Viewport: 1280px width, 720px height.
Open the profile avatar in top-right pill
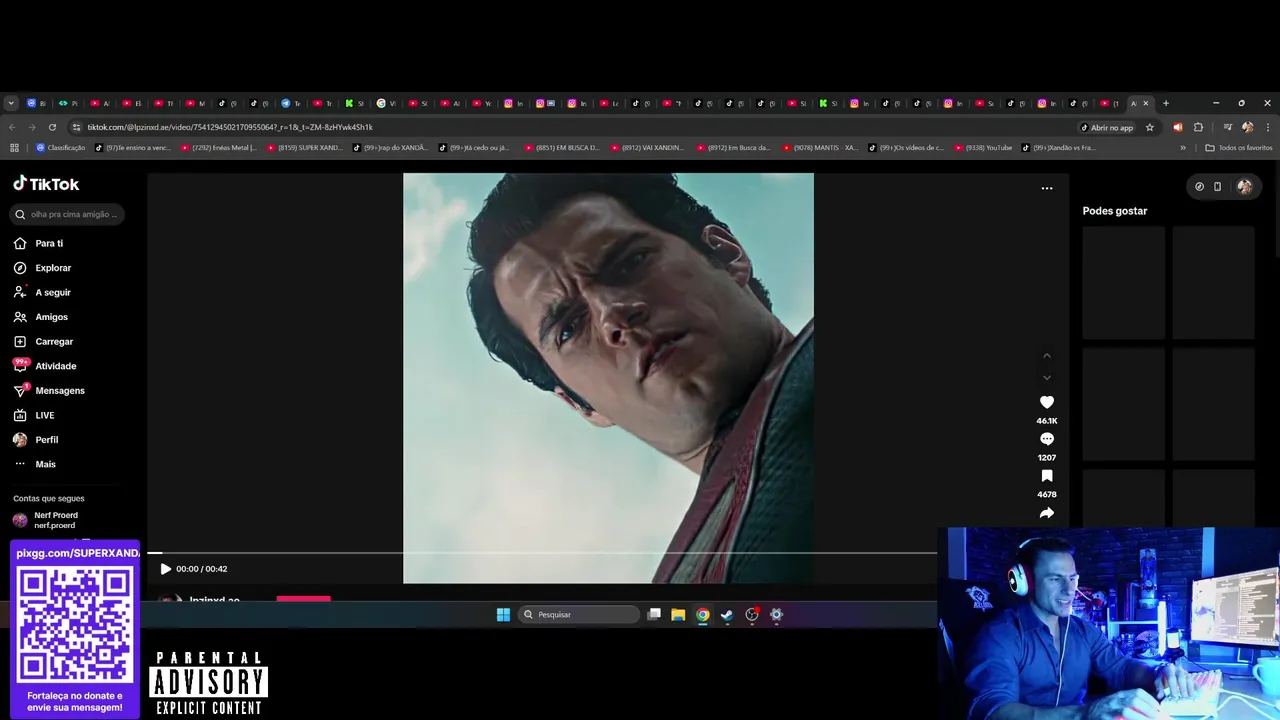[x=1244, y=186]
